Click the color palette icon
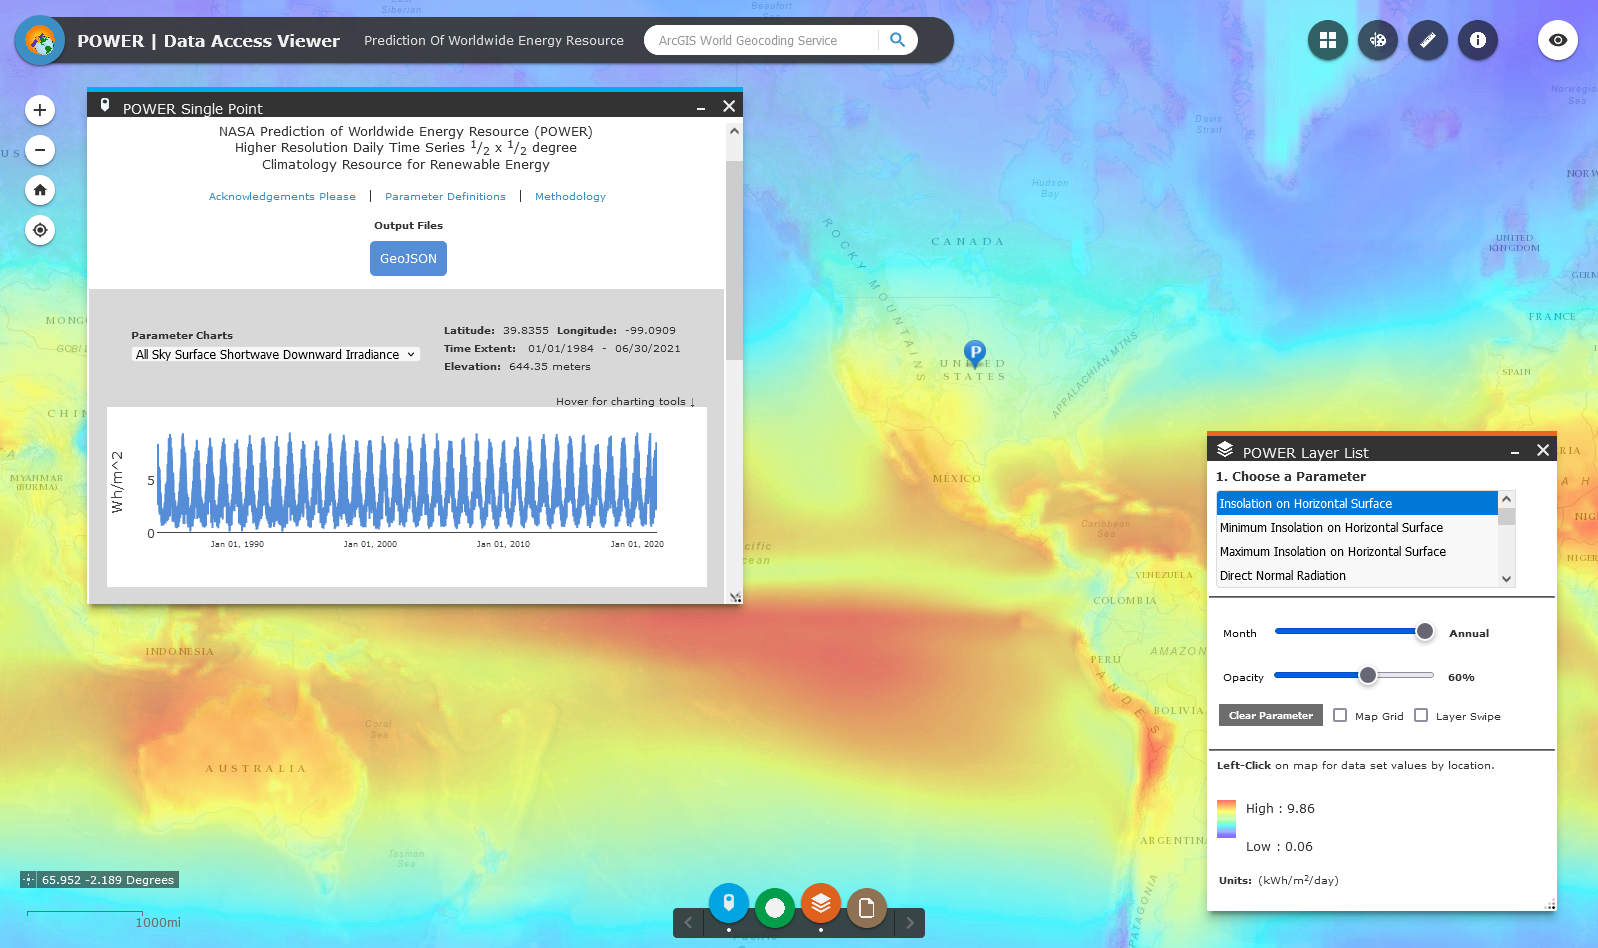 coord(1377,40)
